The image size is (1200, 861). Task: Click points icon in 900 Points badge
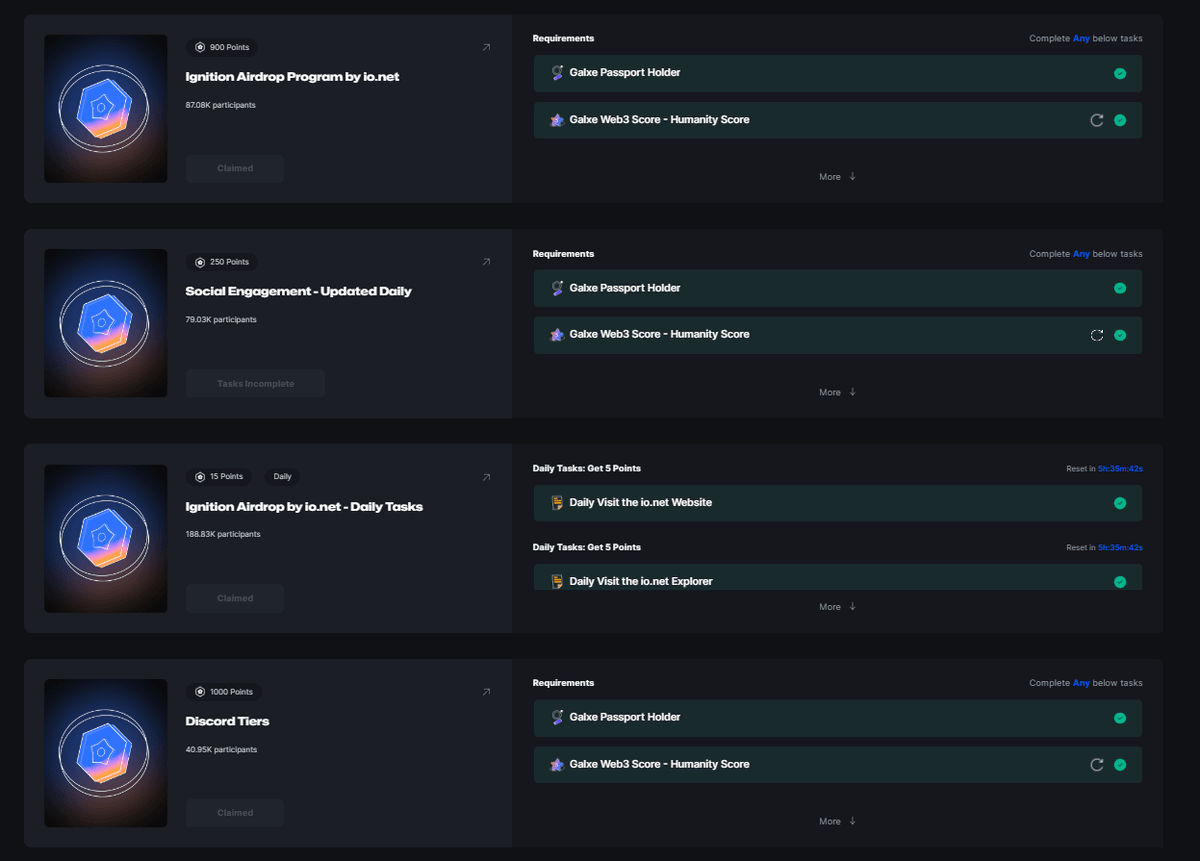coord(200,47)
